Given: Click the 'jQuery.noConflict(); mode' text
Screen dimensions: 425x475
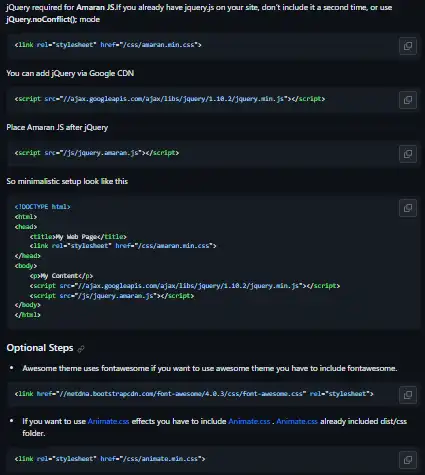Looking at the screenshot, I should tap(53, 19).
